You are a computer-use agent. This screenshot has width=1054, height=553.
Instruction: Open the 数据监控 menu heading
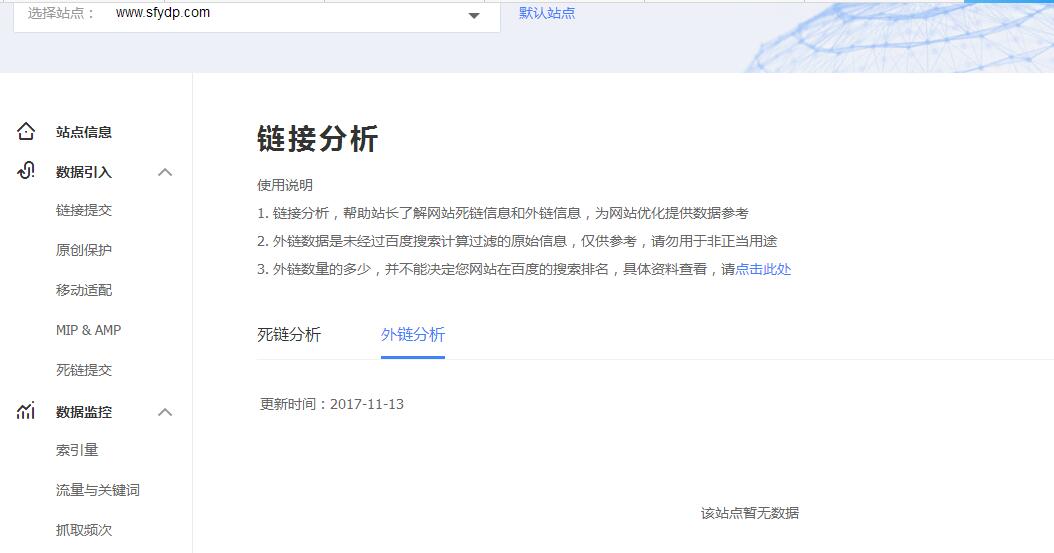point(83,412)
